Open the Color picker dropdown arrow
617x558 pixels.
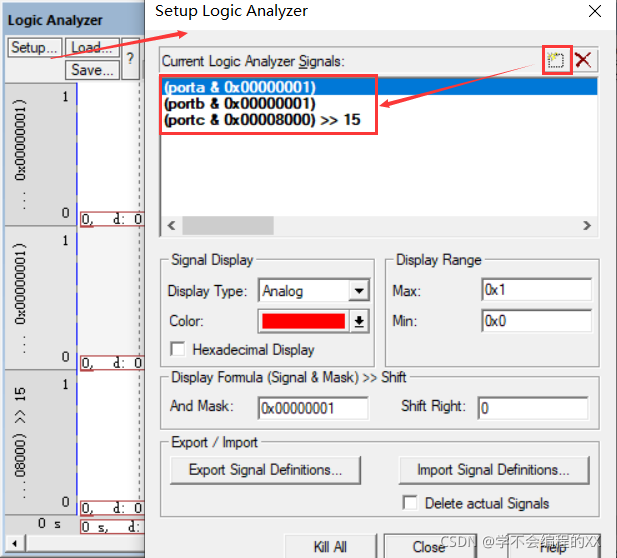359,321
